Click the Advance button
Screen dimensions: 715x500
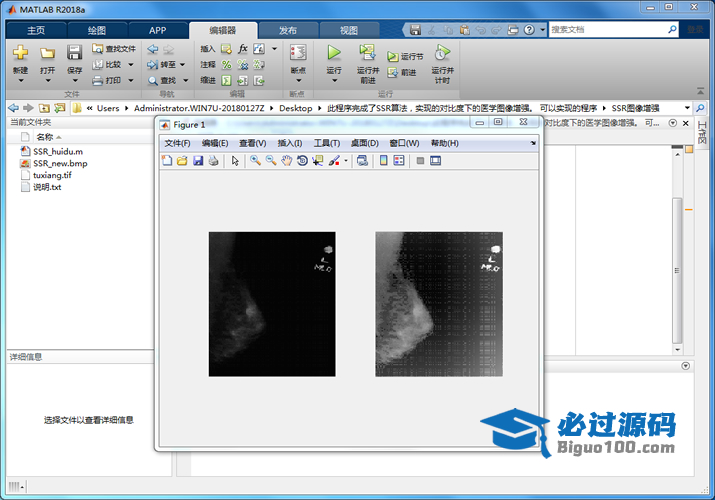402,72
